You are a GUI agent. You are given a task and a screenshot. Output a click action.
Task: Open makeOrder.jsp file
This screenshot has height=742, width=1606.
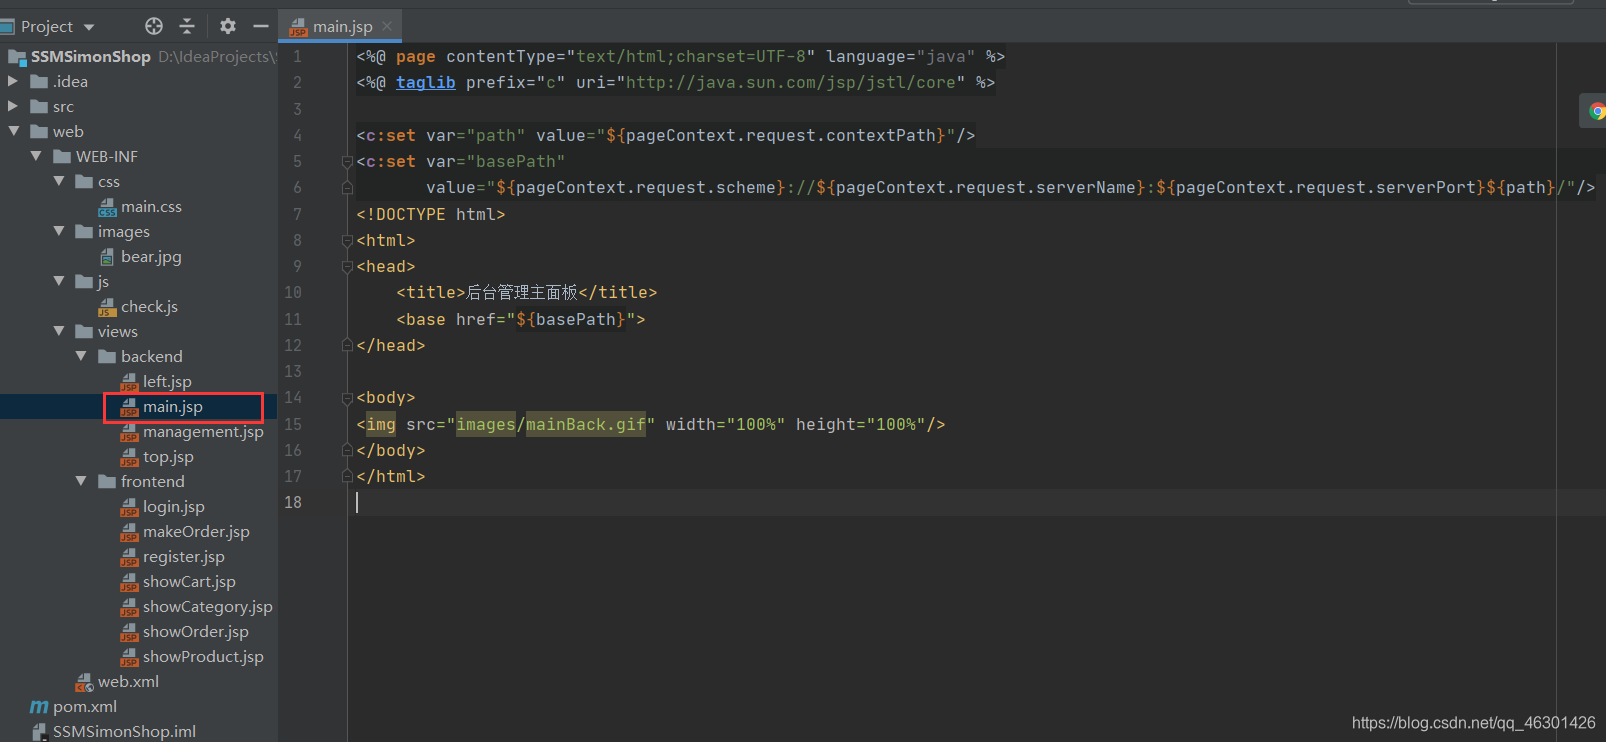(x=195, y=531)
